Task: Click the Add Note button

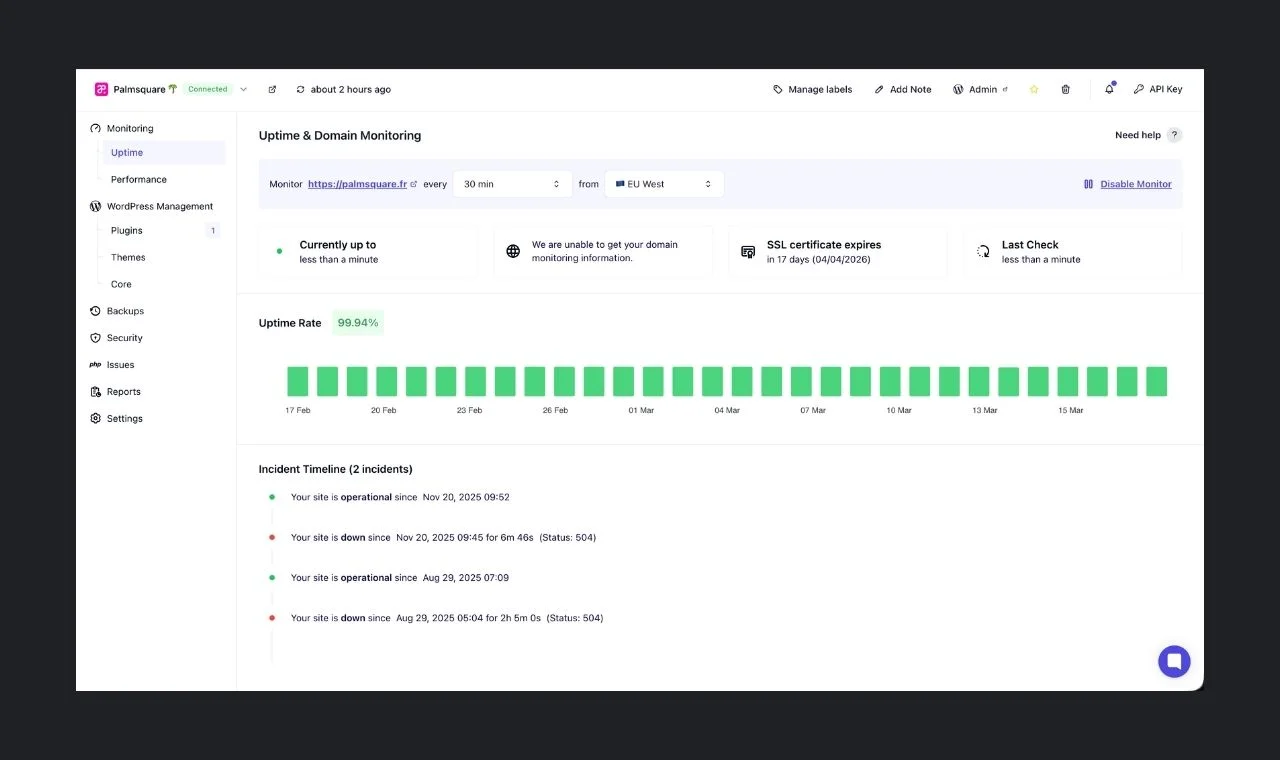Action: pos(902,90)
